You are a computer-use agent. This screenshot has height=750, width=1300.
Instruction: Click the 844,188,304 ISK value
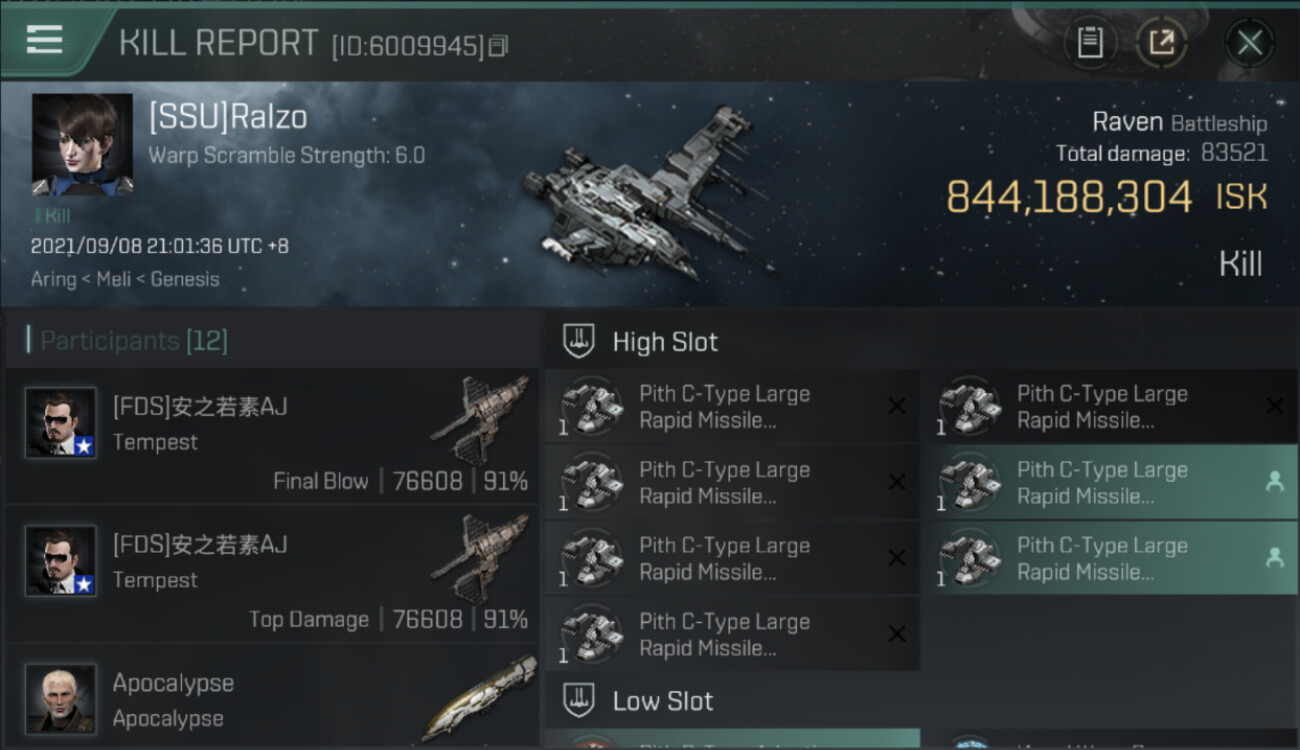1107,197
